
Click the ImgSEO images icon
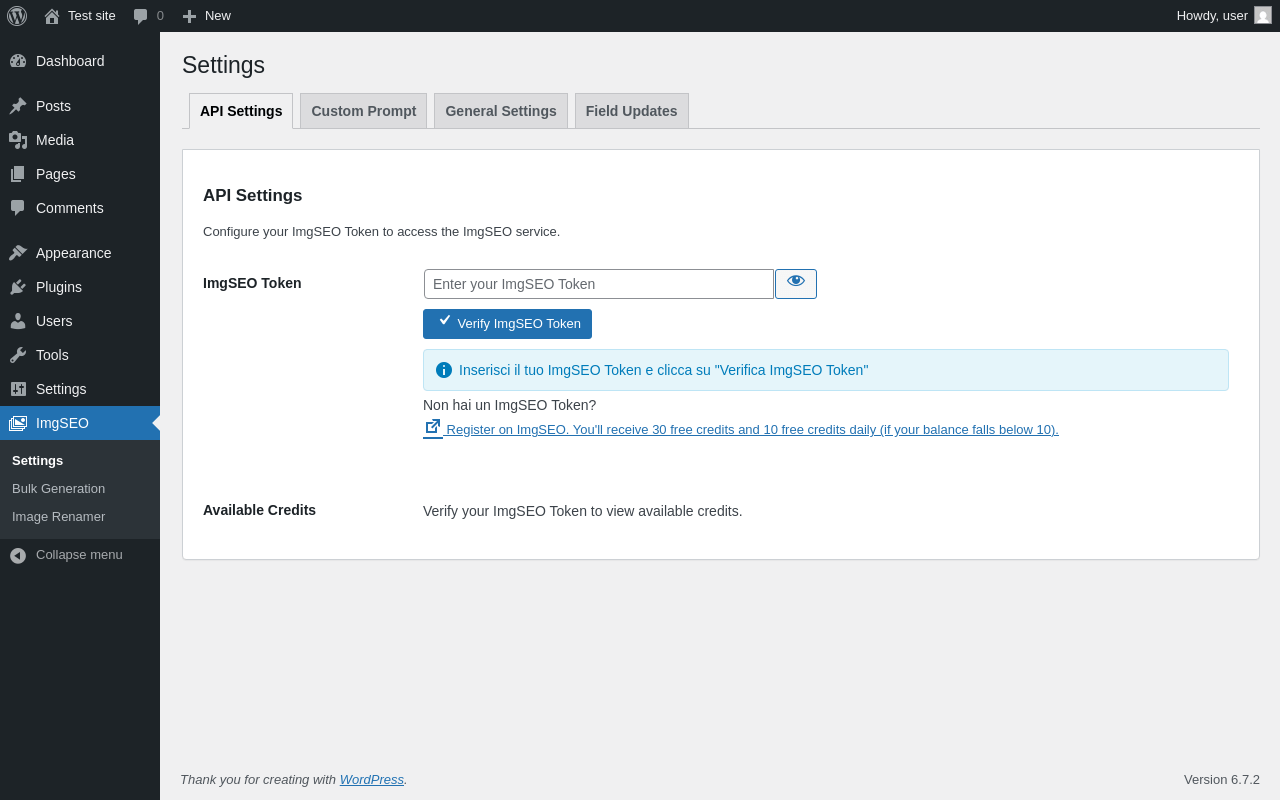tap(18, 423)
